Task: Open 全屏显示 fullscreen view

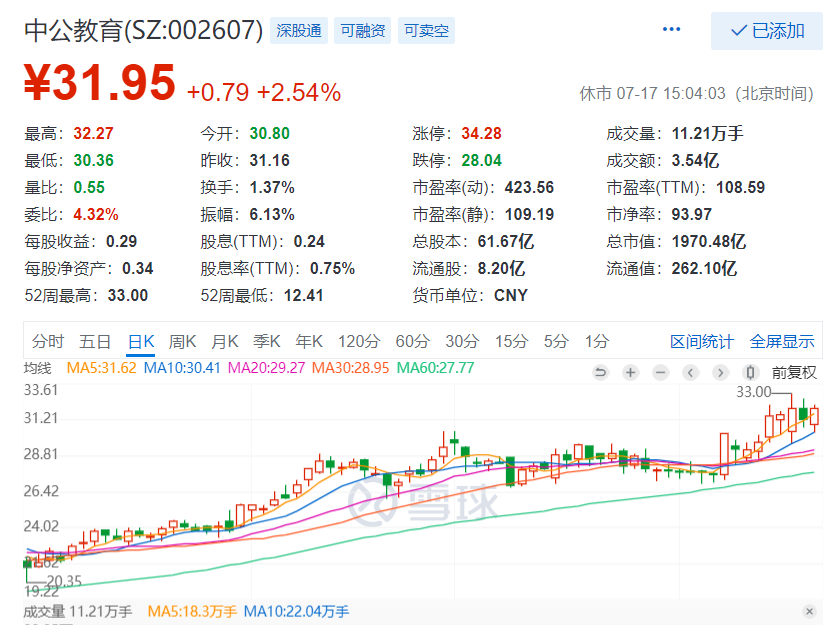Action: 782,341
